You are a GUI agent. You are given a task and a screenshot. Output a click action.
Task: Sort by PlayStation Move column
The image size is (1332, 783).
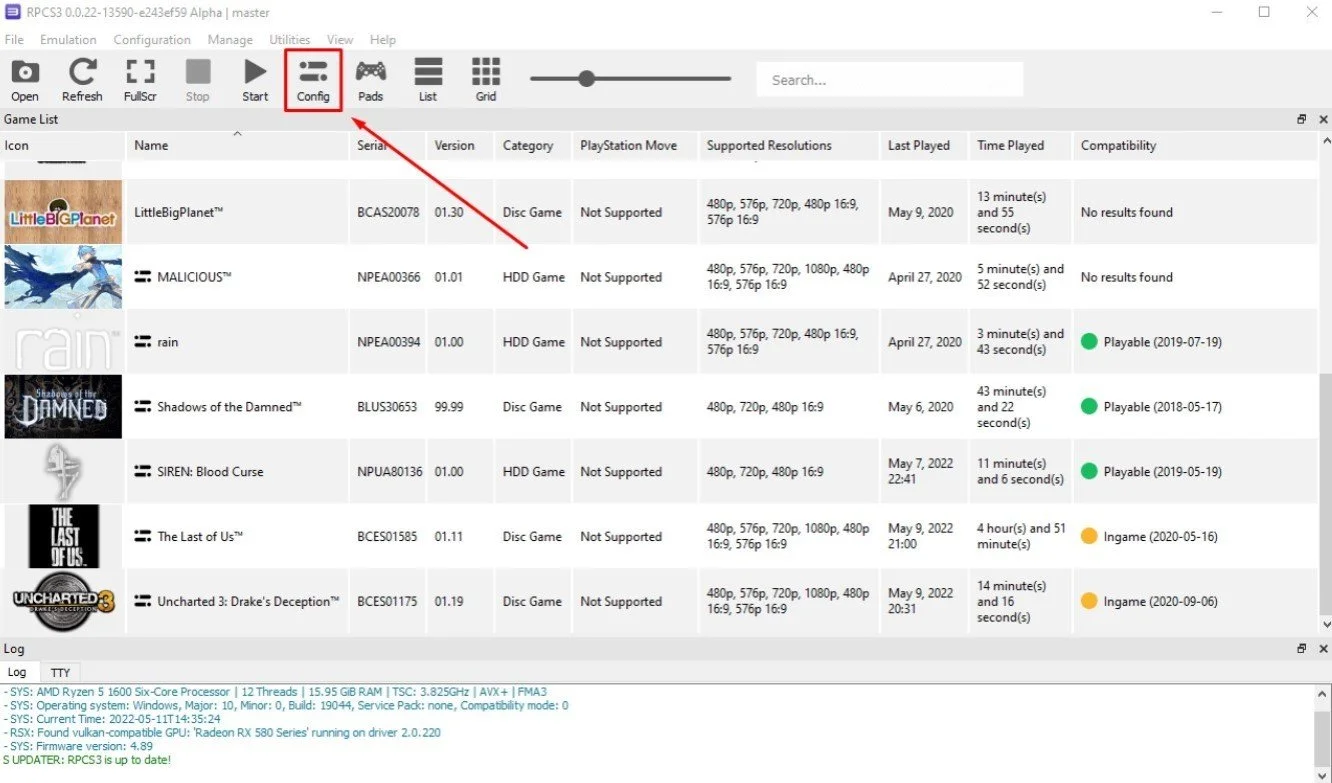tap(635, 145)
